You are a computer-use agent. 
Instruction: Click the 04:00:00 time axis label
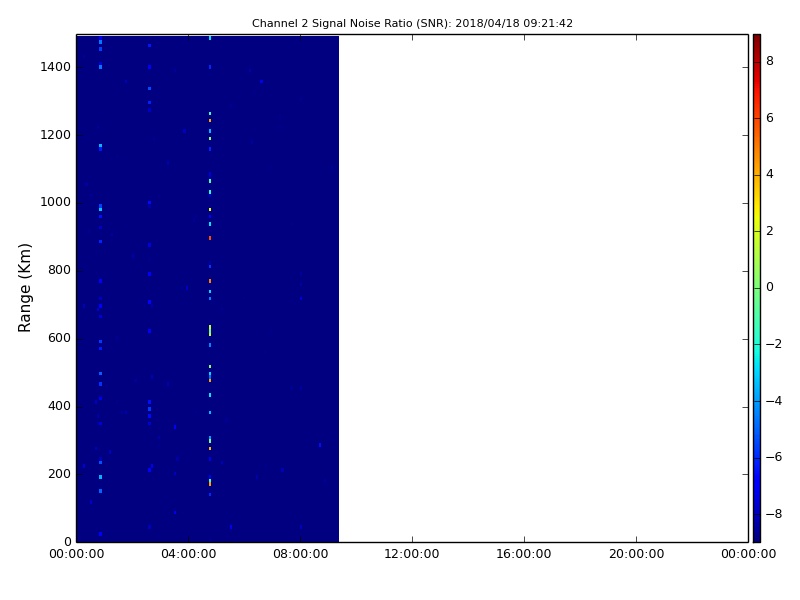tap(188, 554)
